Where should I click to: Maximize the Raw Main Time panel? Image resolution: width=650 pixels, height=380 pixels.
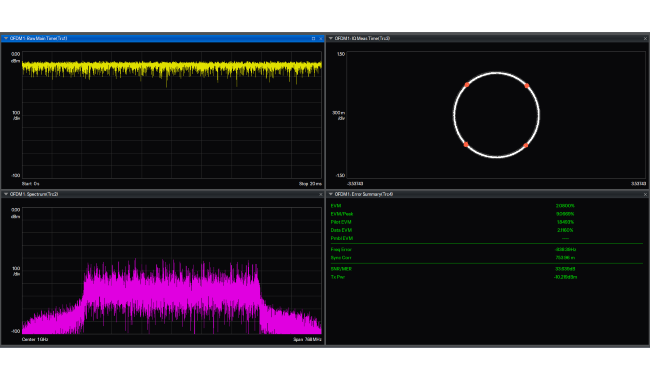[x=313, y=39]
